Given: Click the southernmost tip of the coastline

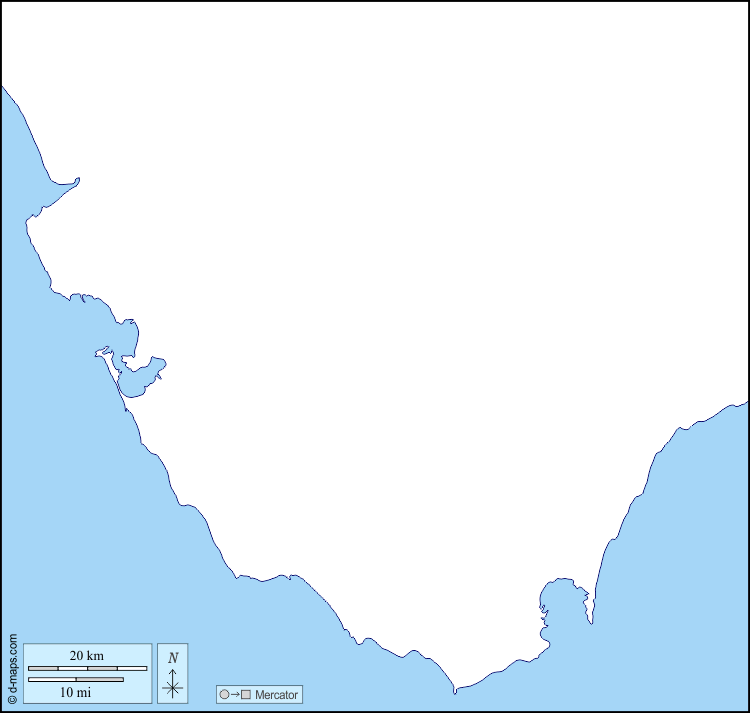Looking at the screenshot, I should pyautogui.click(x=455, y=689).
